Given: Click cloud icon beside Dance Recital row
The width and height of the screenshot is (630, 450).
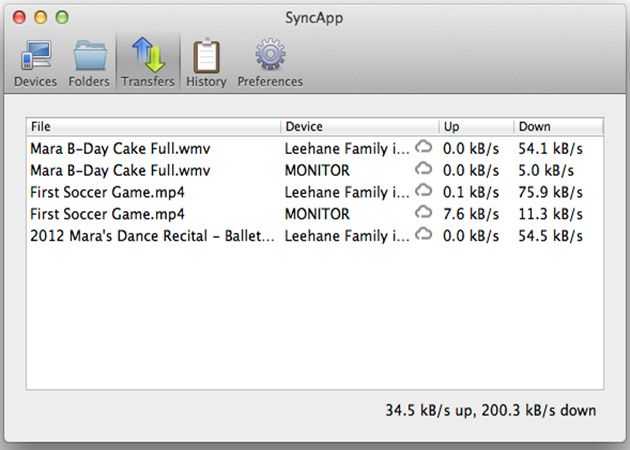Looking at the screenshot, I should (424, 236).
